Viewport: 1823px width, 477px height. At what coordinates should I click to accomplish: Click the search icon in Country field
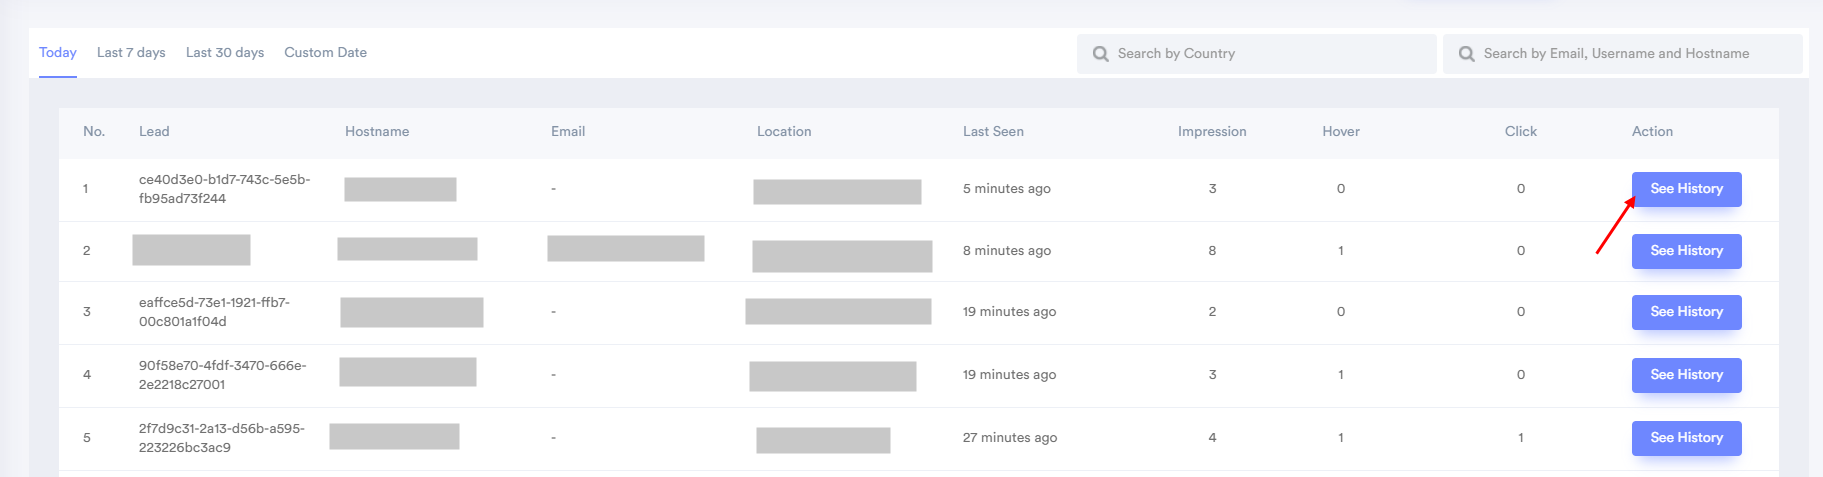pyautogui.click(x=1100, y=54)
